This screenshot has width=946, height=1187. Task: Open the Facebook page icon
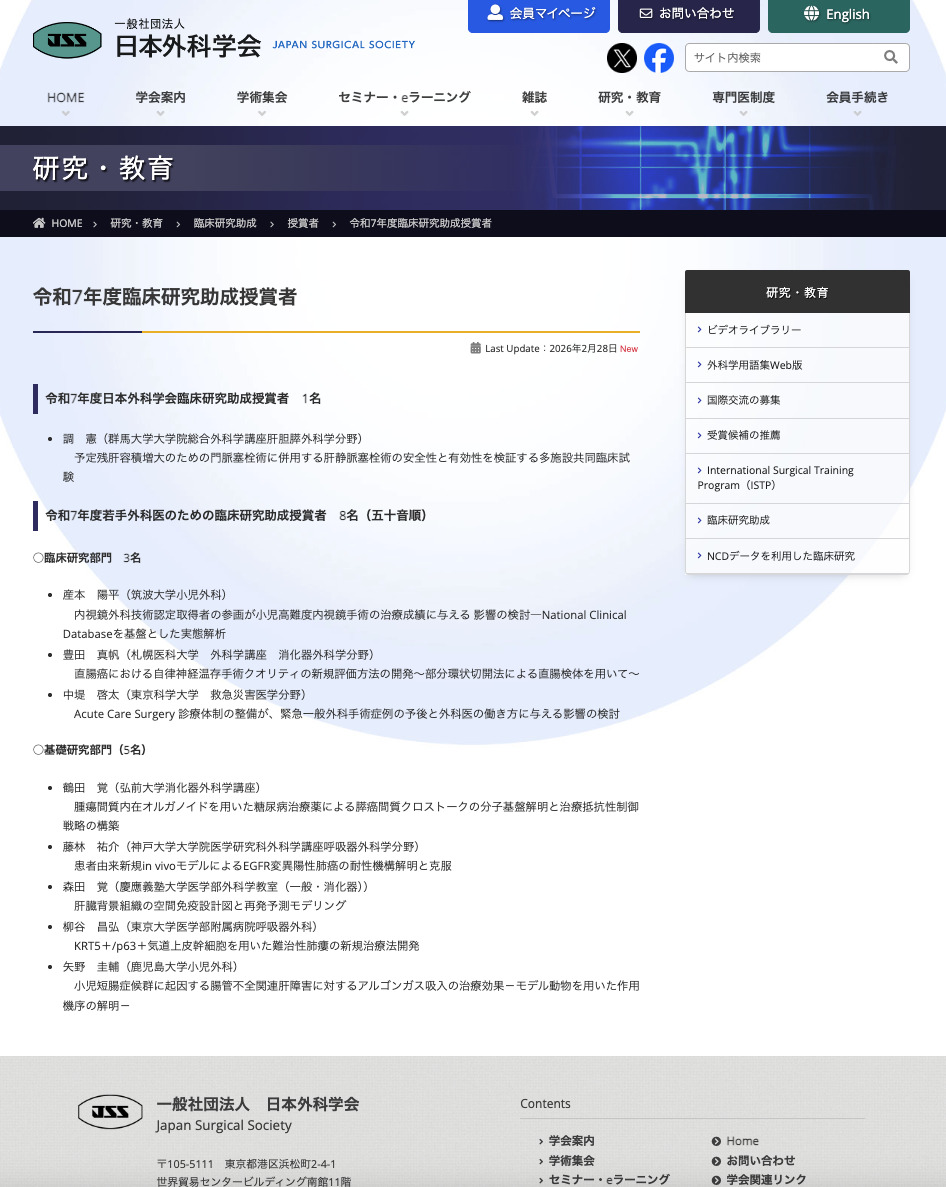point(658,58)
